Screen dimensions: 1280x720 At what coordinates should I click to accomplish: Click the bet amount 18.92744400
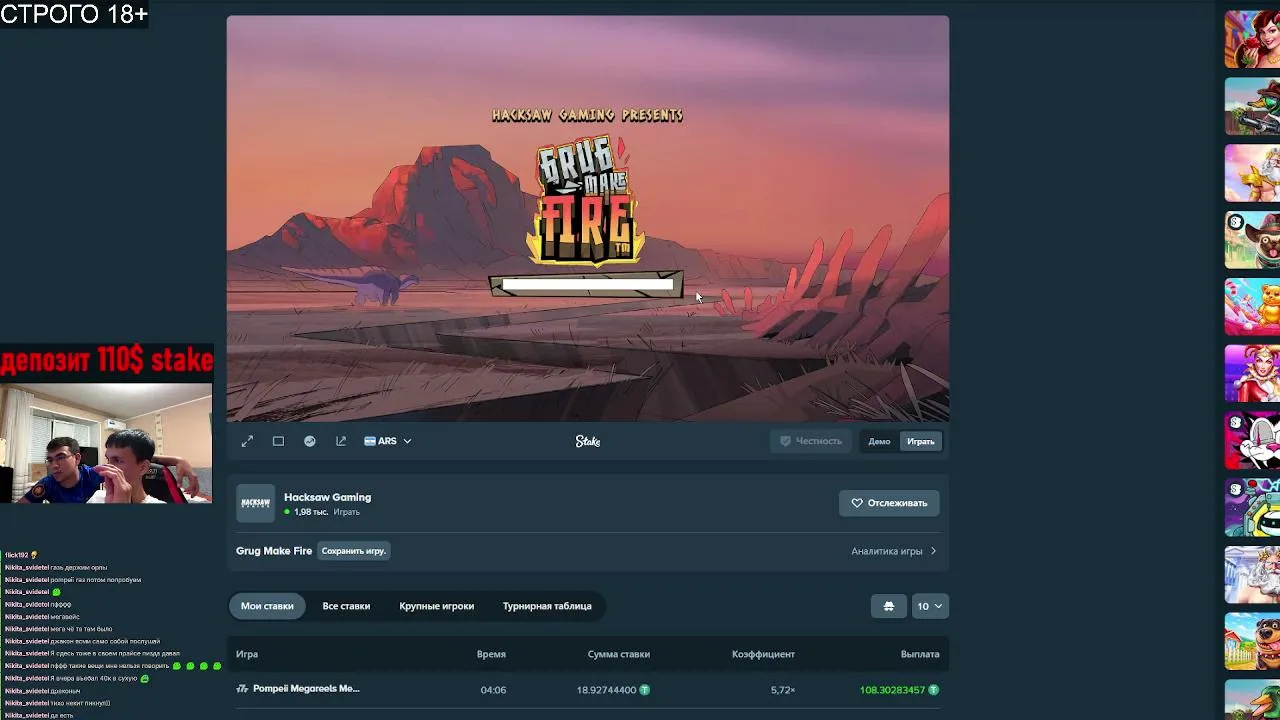[x=606, y=690]
